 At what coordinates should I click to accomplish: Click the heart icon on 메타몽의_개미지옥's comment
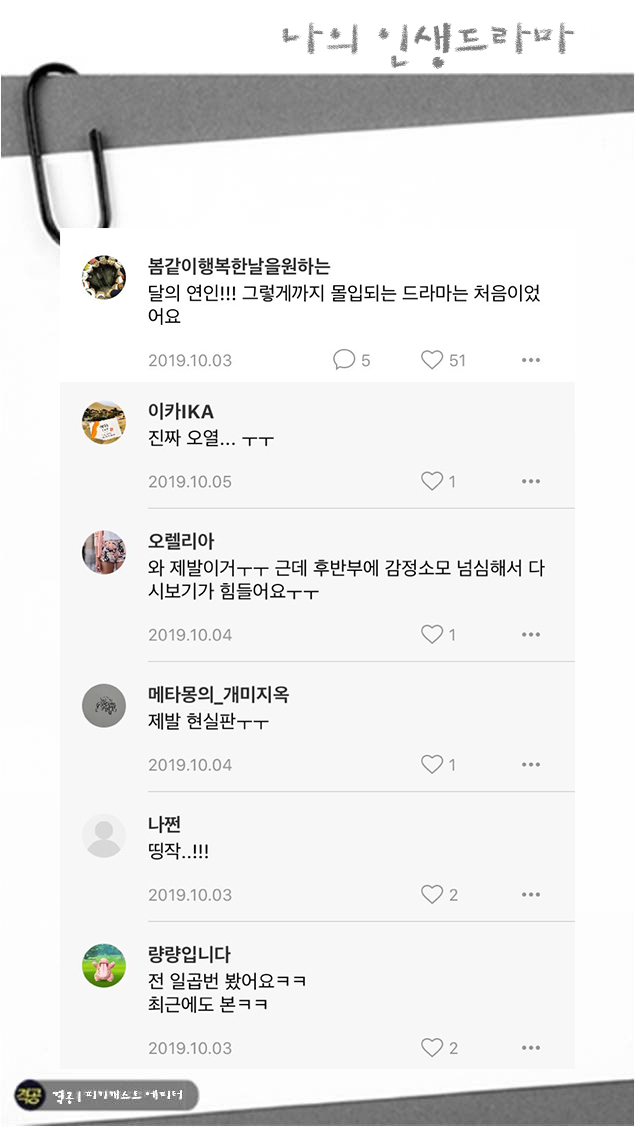coord(430,764)
